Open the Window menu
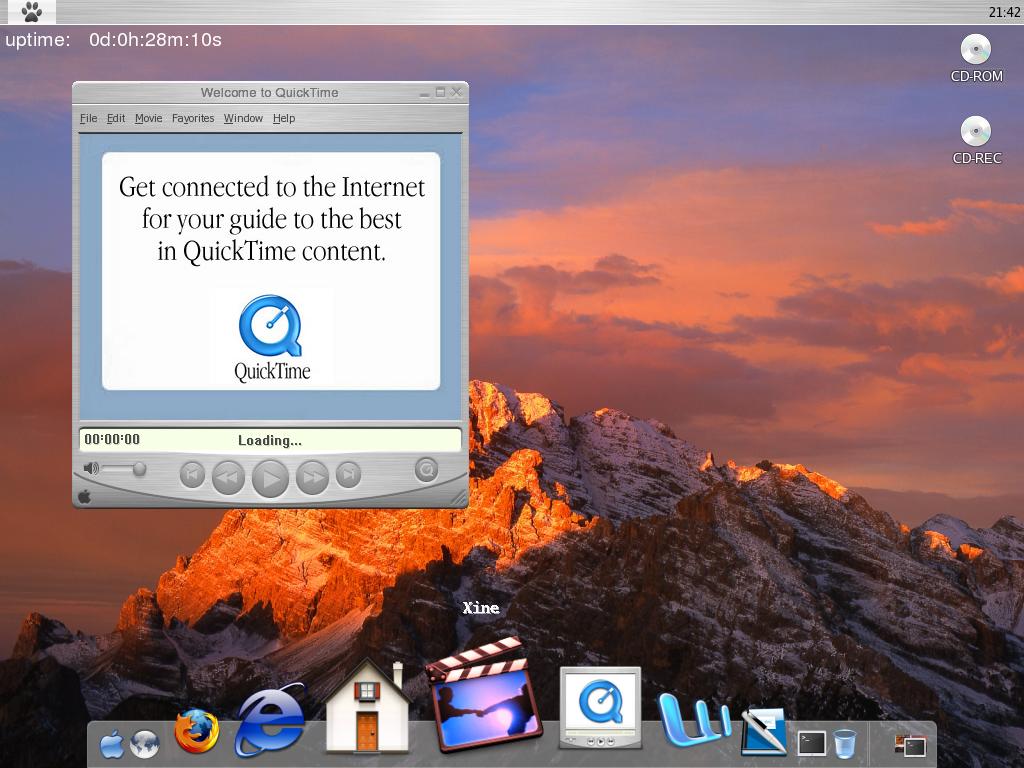This screenshot has width=1024, height=768. pos(243,118)
